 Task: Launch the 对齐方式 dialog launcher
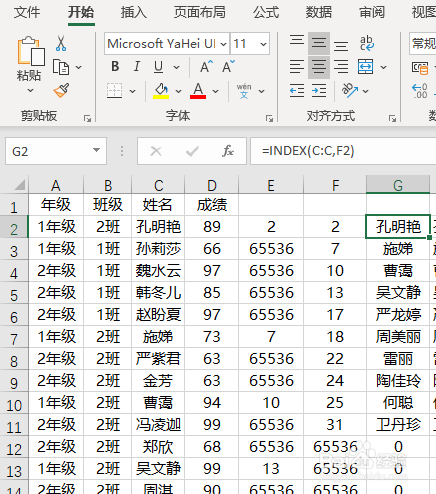point(392,118)
